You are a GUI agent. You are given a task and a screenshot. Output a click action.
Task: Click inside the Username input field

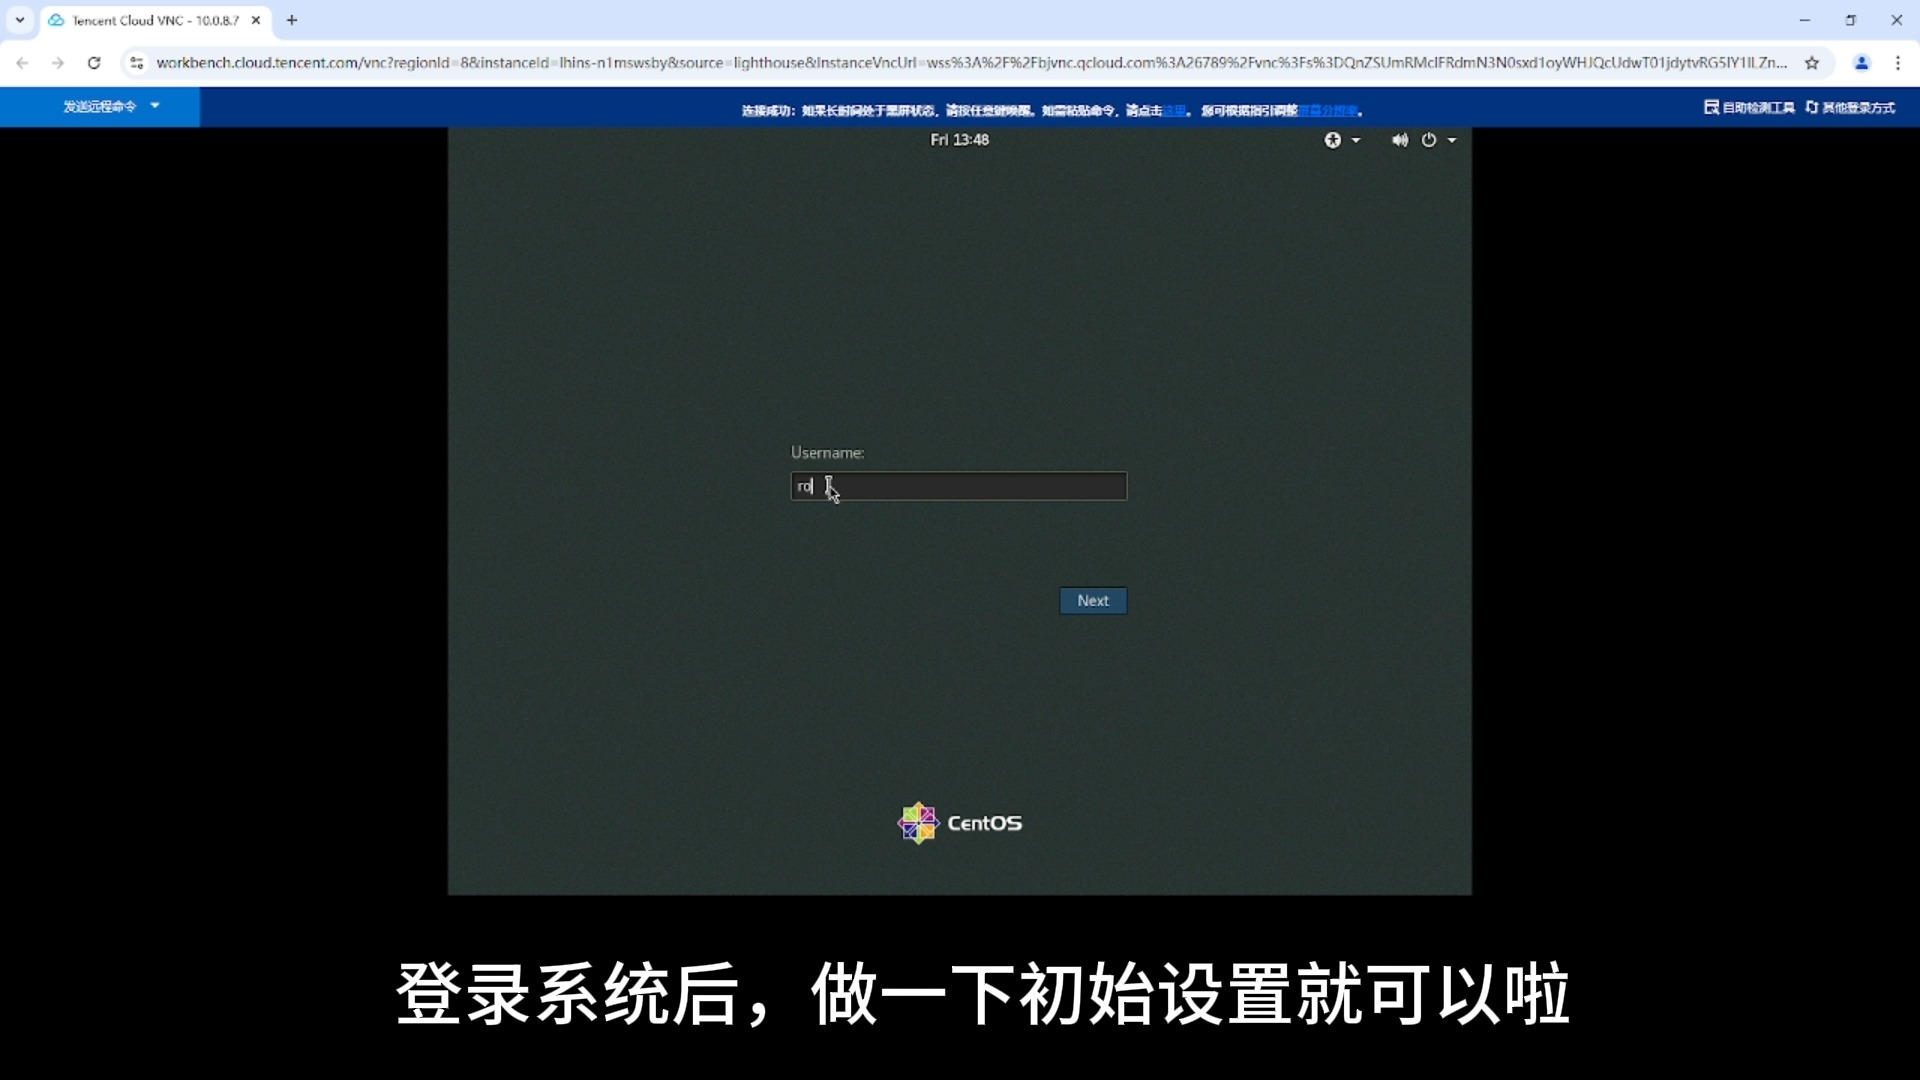957,486
